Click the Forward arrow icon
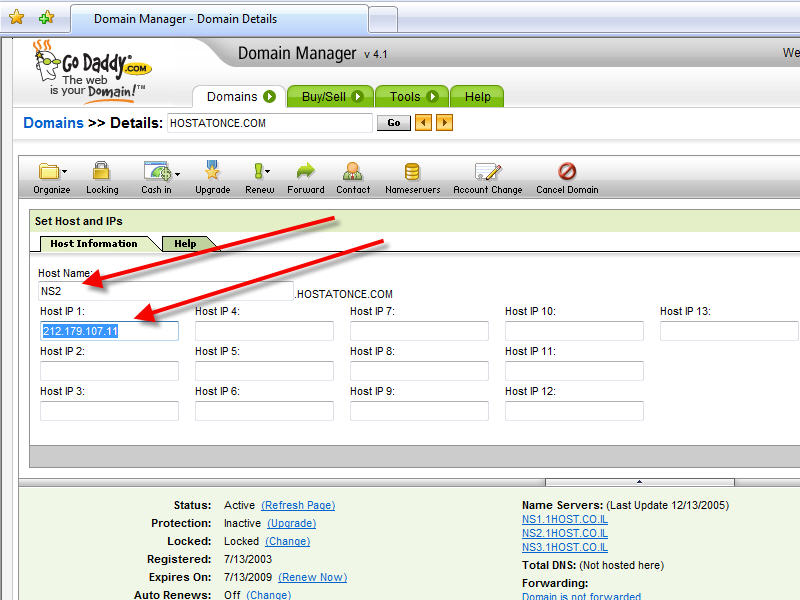Screen dimensions: 800x600 tap(305, 172)
